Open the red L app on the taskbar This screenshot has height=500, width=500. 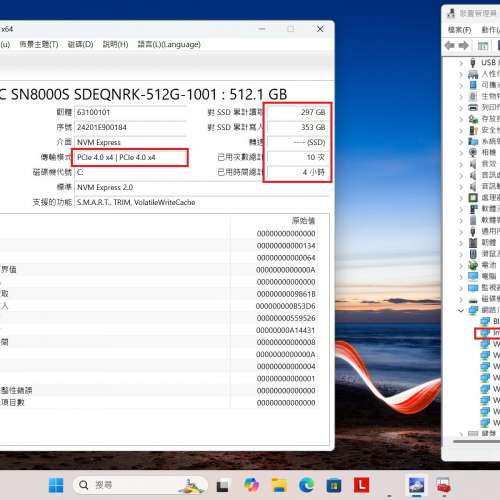[362, 485]
